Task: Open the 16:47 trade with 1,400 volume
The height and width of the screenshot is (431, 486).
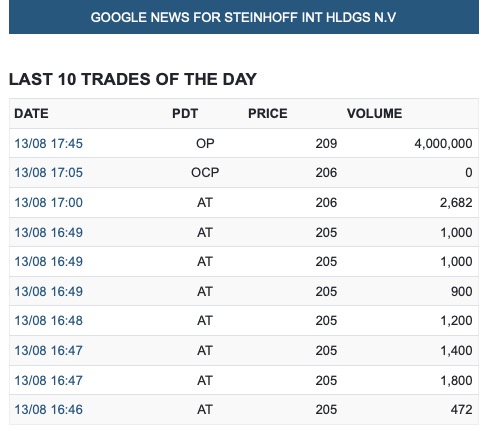Action: click(x=48, y=351)
